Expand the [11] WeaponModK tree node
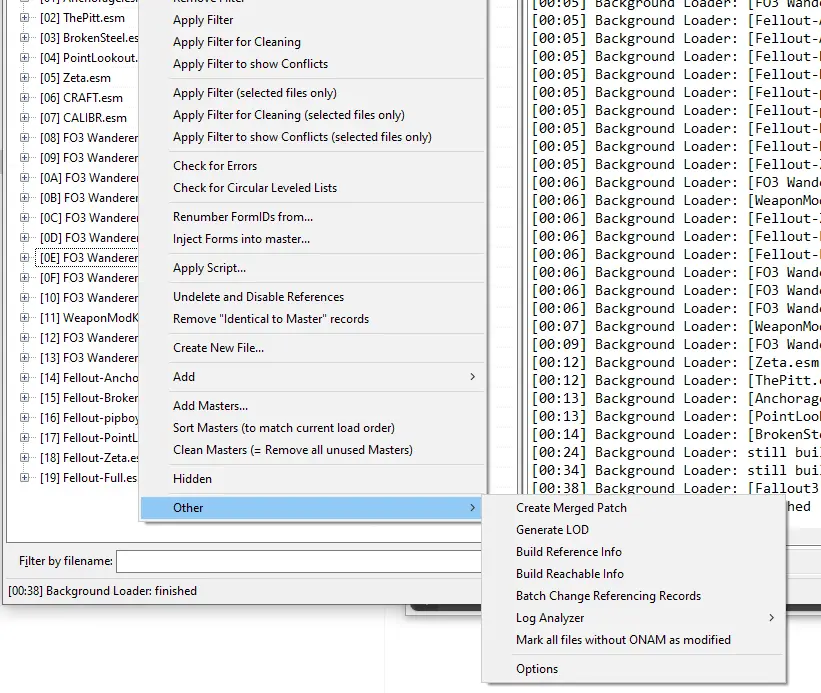The width and height of the screenshot is (821, 693). point(24,318)
